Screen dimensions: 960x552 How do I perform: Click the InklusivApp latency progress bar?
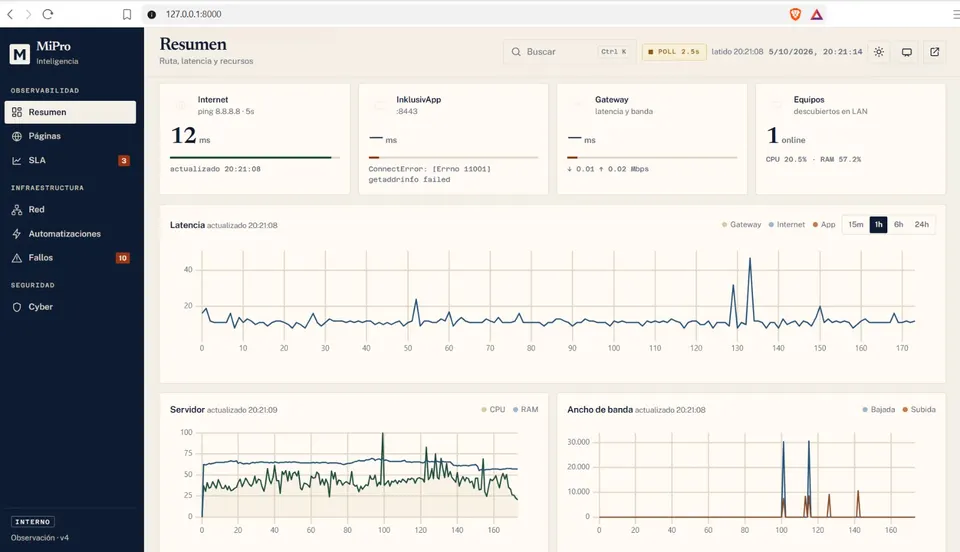[x=453, y=157]
